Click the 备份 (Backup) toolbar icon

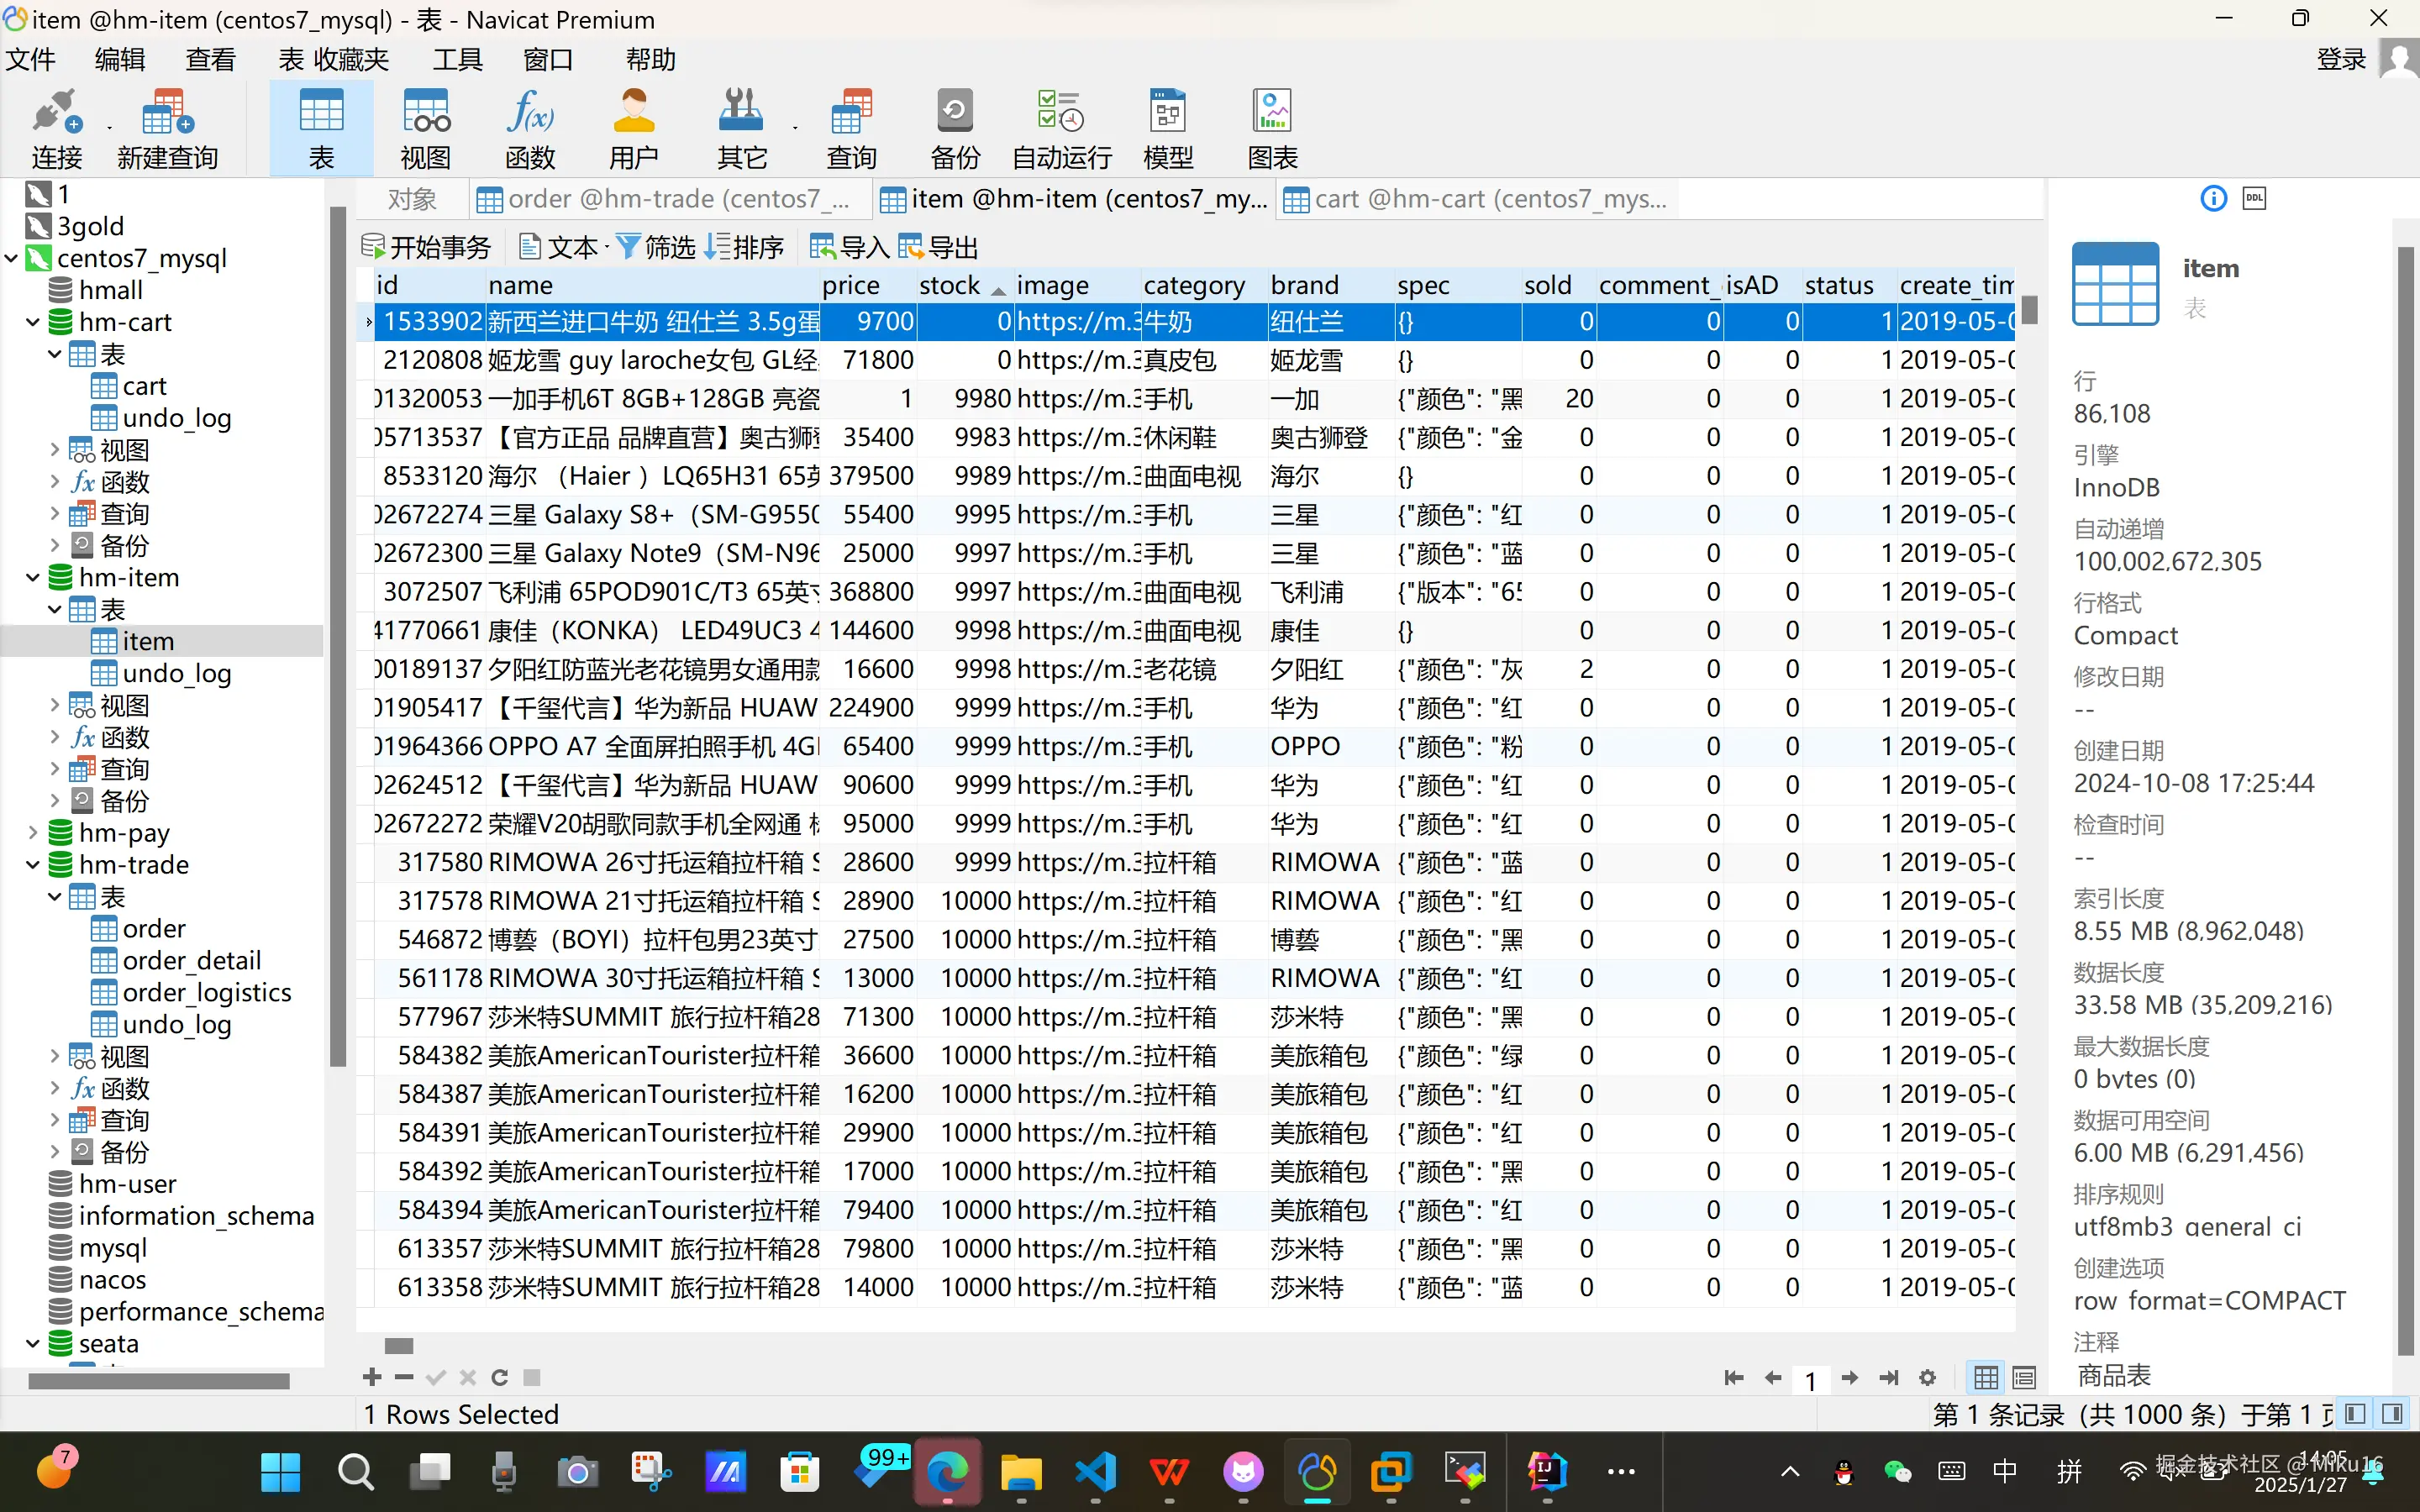point(954,128)
